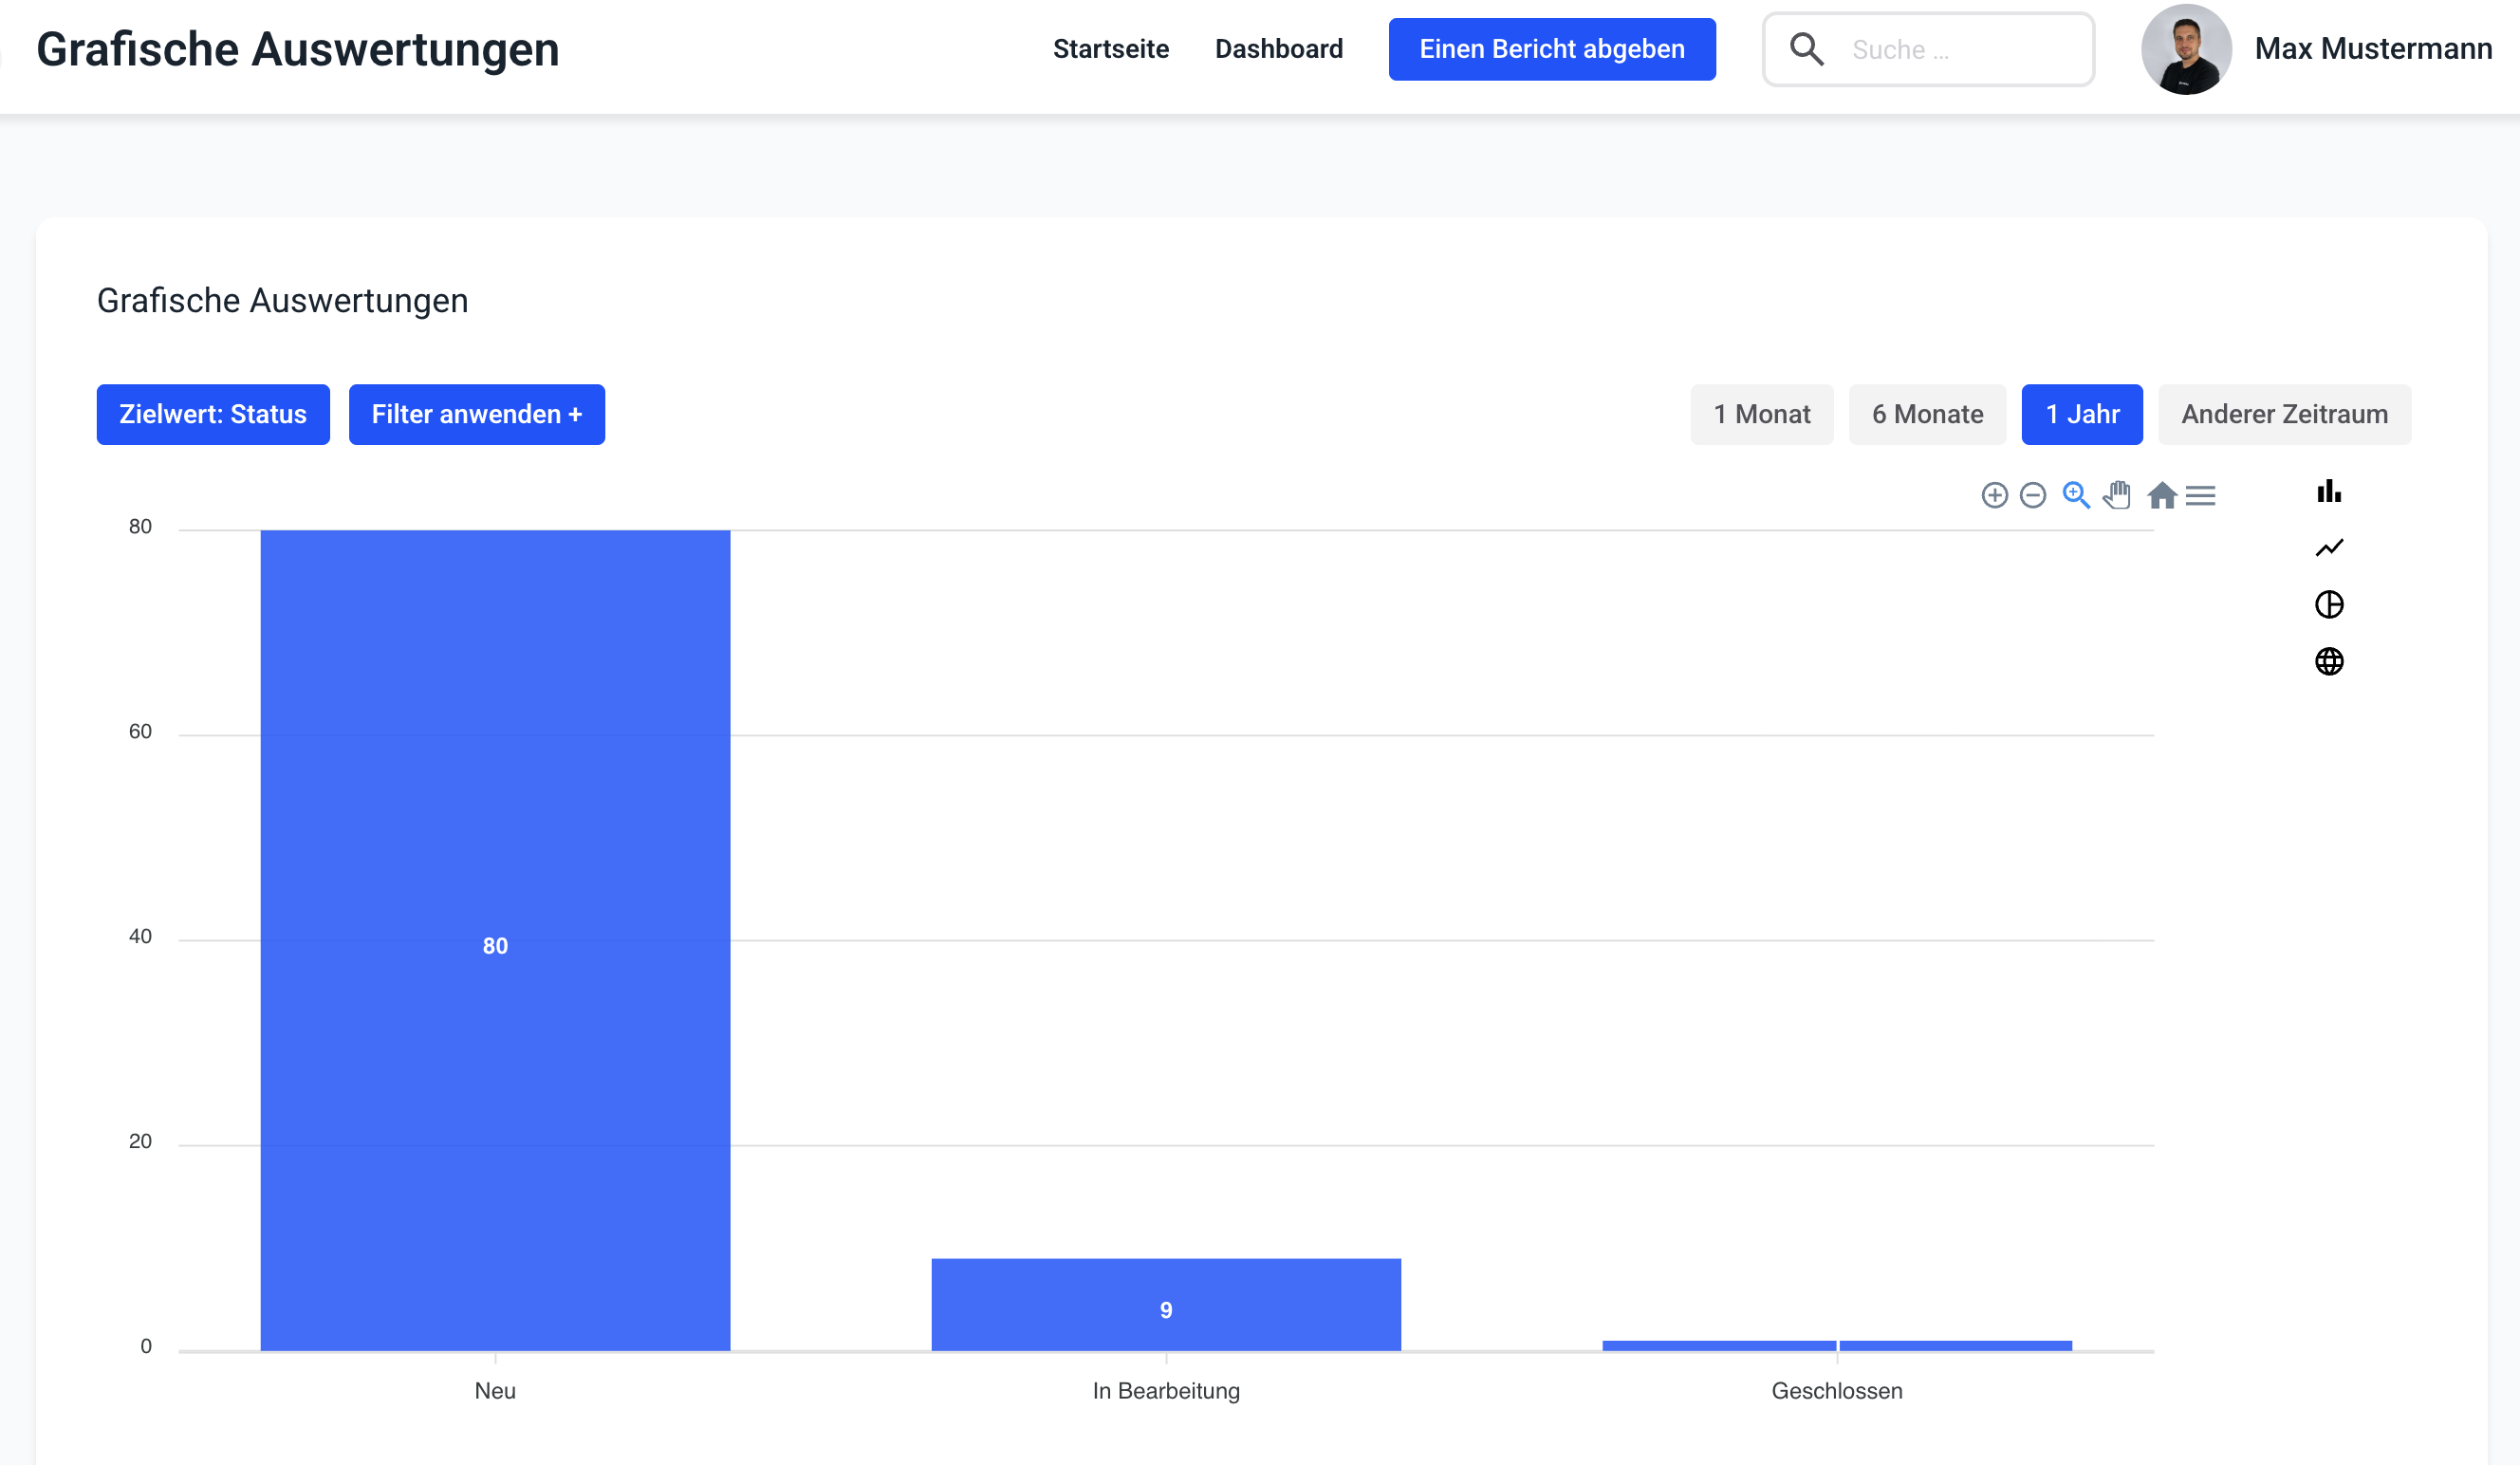Open Dashboard from top navigation
Screen dimensions: 2520x1465
[1278, 49]
